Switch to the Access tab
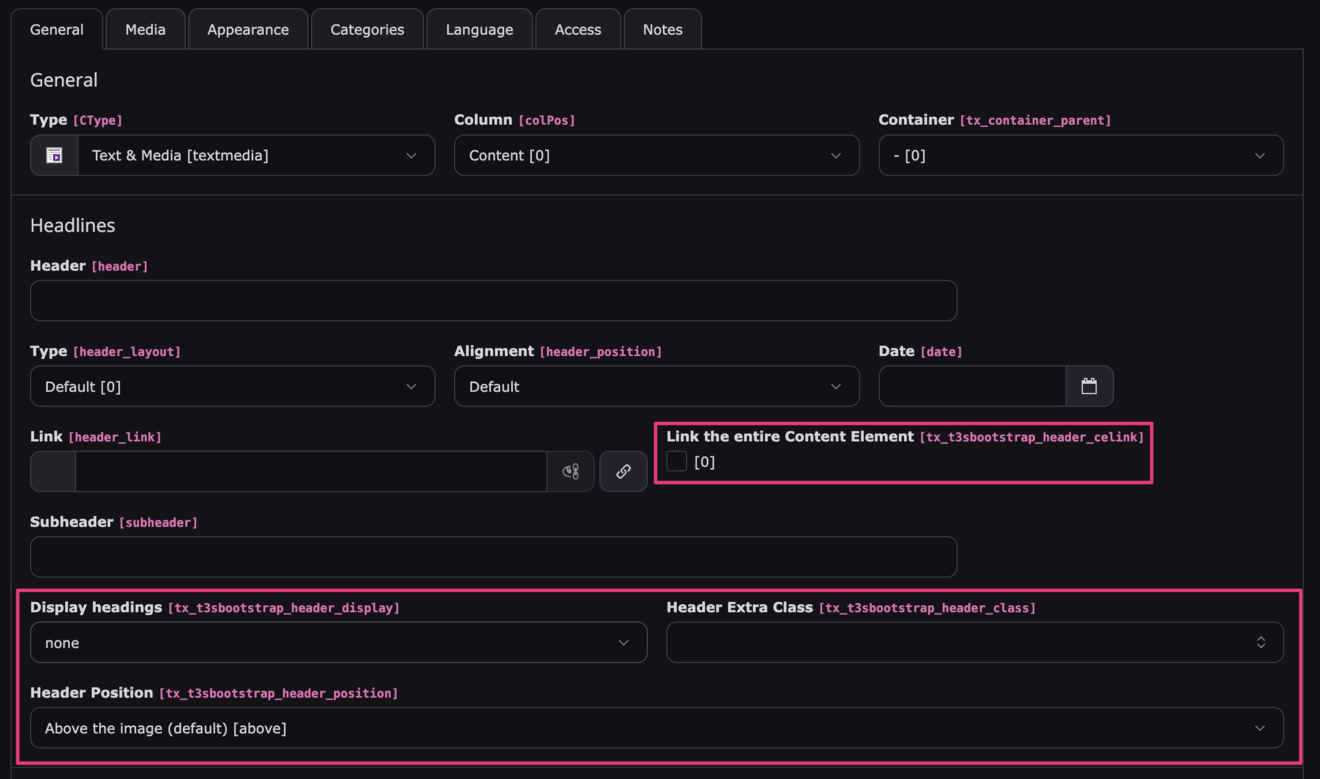 (x=578, y=30)
